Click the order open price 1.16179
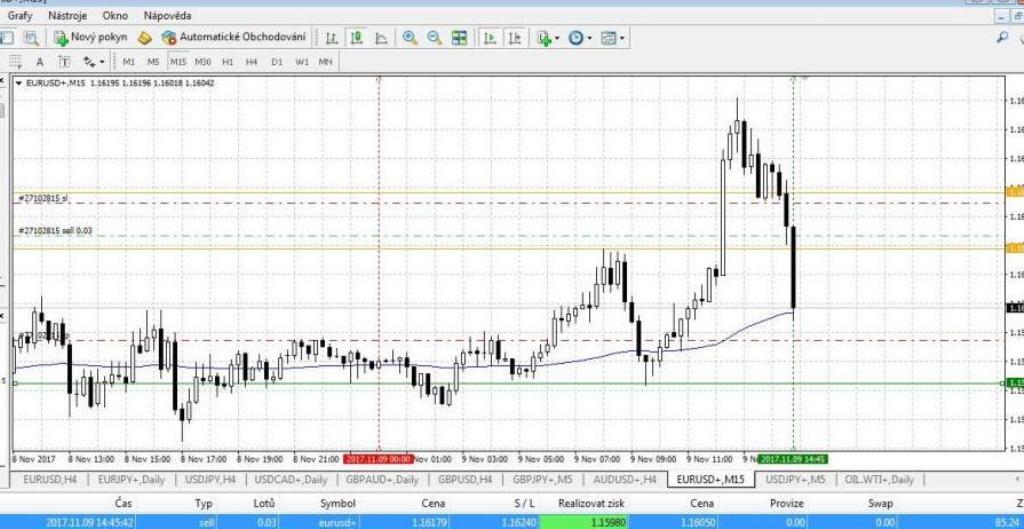1024x529 pixels. (x=430, y=522)
